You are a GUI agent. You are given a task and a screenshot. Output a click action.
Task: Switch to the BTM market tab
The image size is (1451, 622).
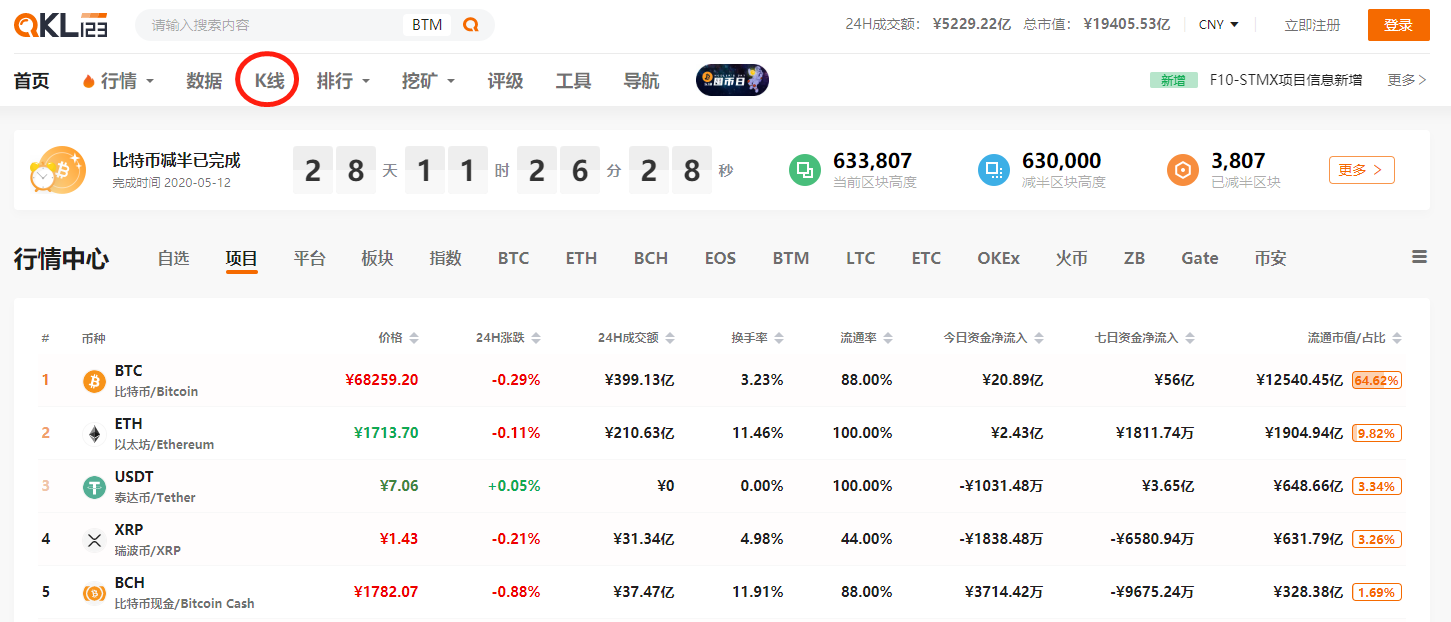point(791,258)
